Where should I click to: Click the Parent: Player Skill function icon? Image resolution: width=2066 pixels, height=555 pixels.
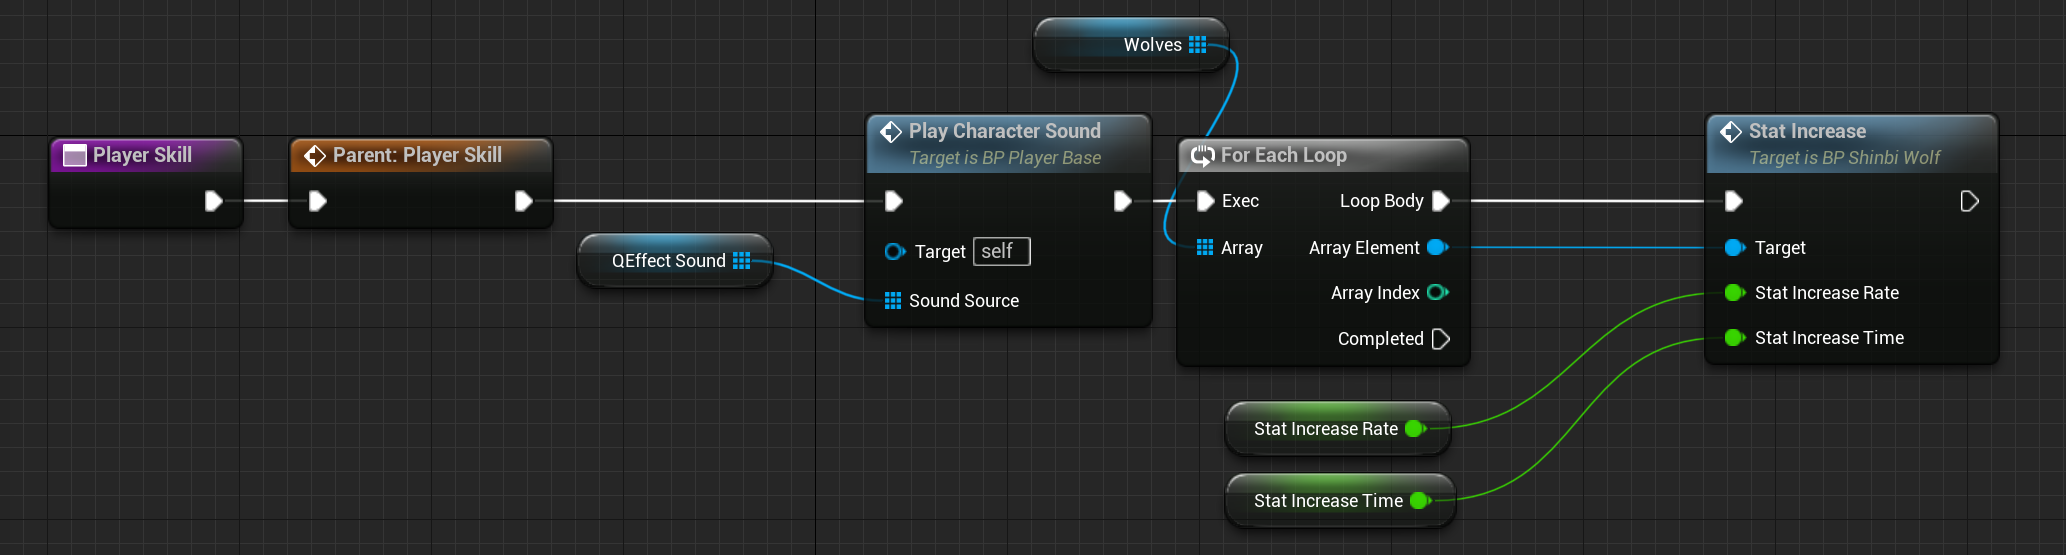pyautogui.click(x=315, y=155)
